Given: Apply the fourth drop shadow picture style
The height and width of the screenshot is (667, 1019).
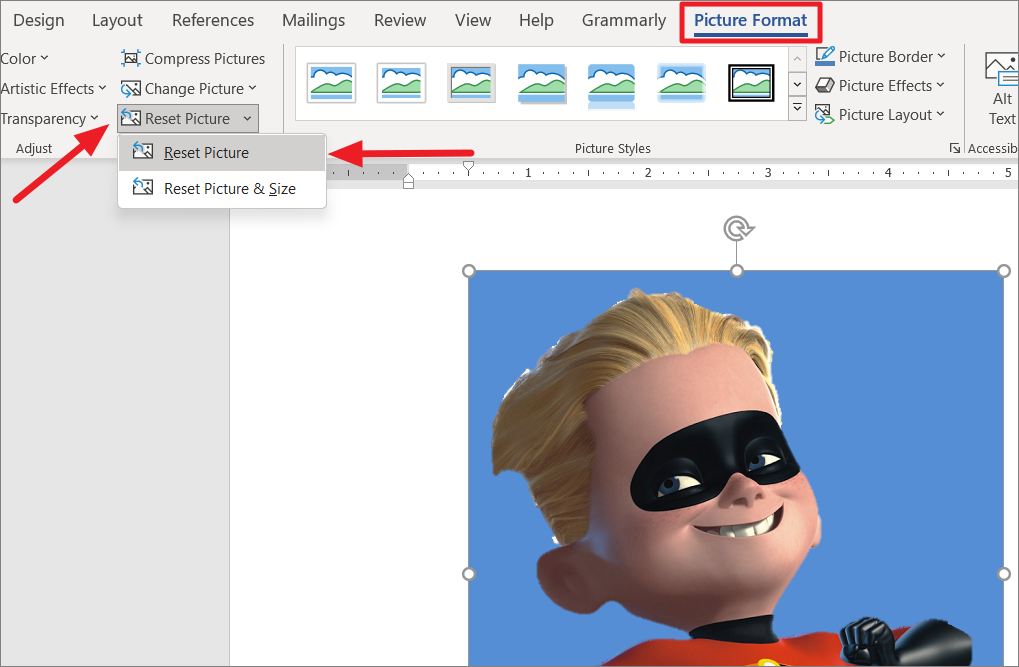Looking at the screenshot, I should [541, 83].
